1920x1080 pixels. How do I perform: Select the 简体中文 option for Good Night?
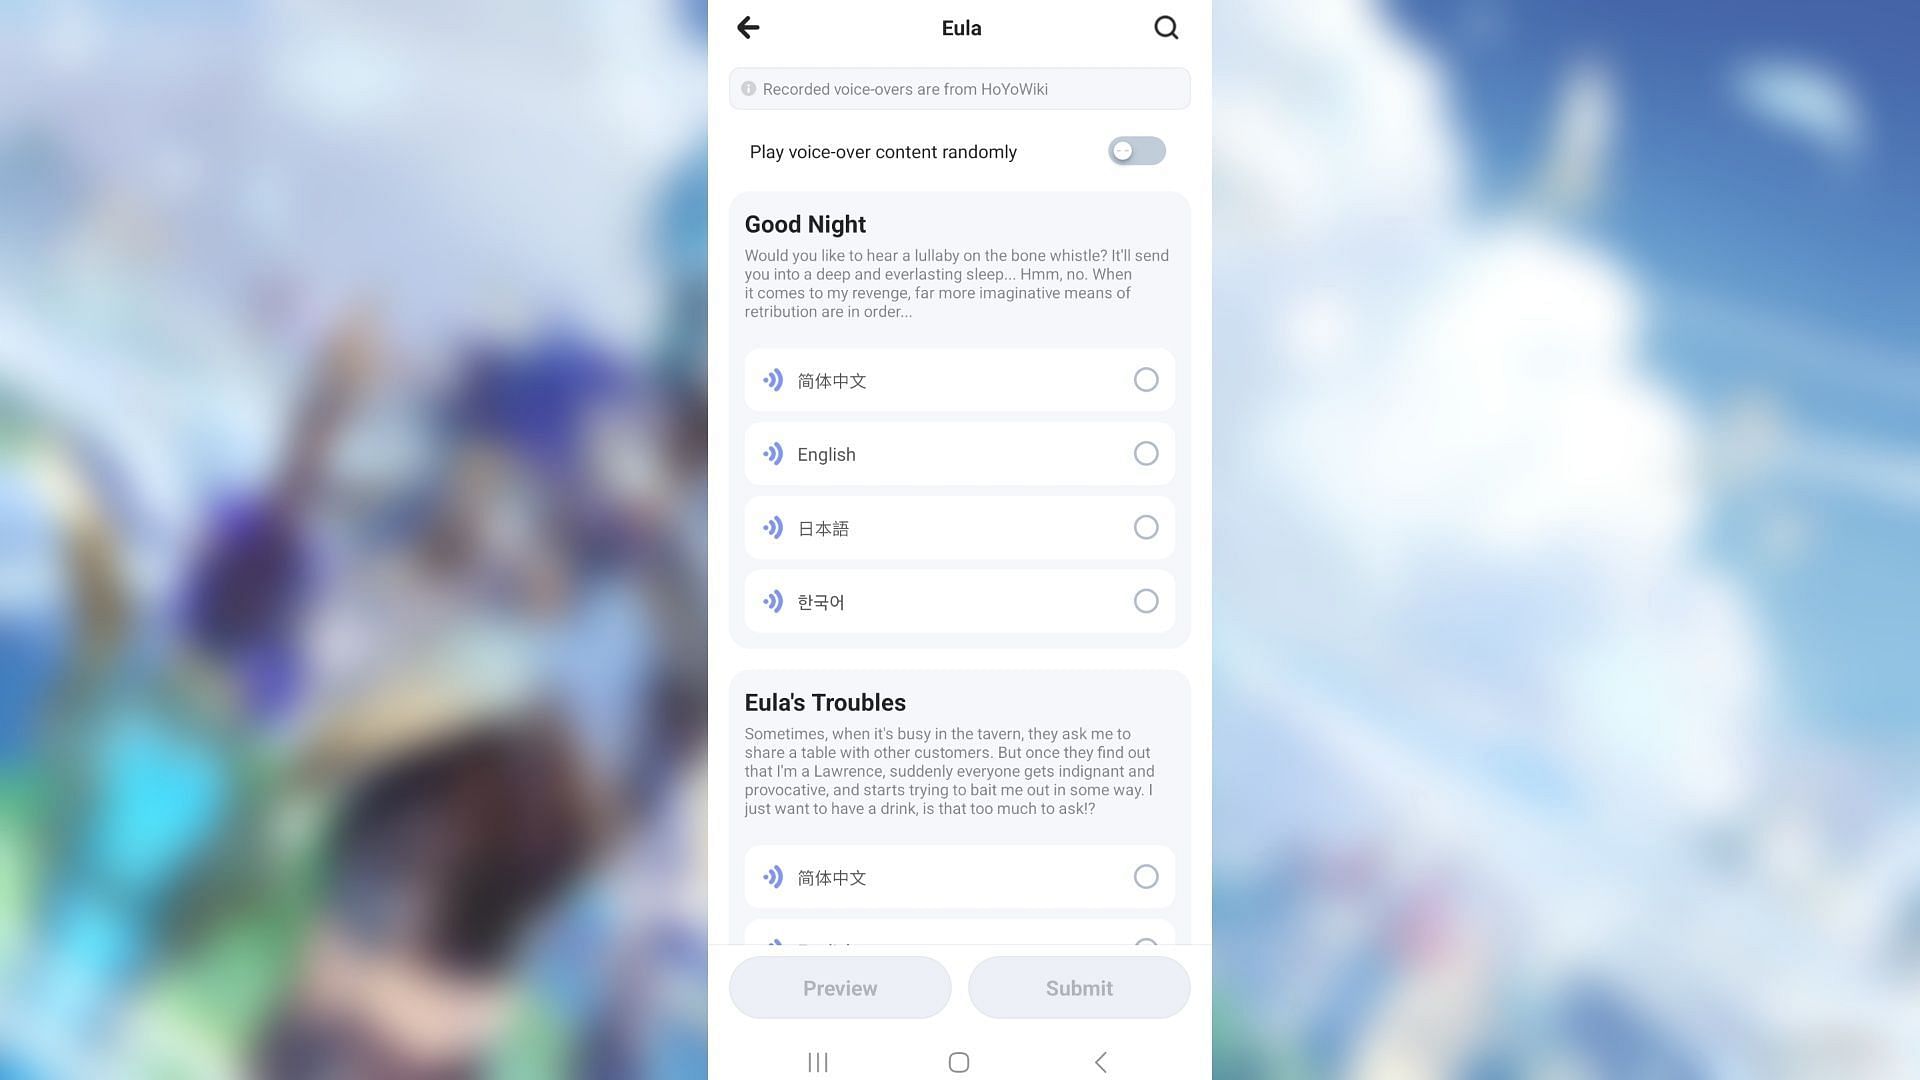1145,380
